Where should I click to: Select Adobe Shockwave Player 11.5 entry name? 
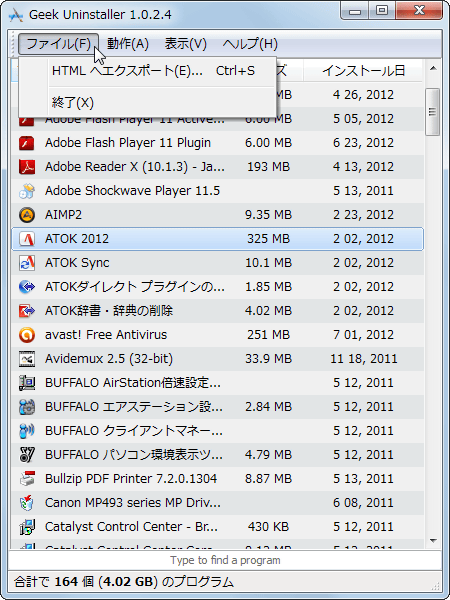coord(132,191)
